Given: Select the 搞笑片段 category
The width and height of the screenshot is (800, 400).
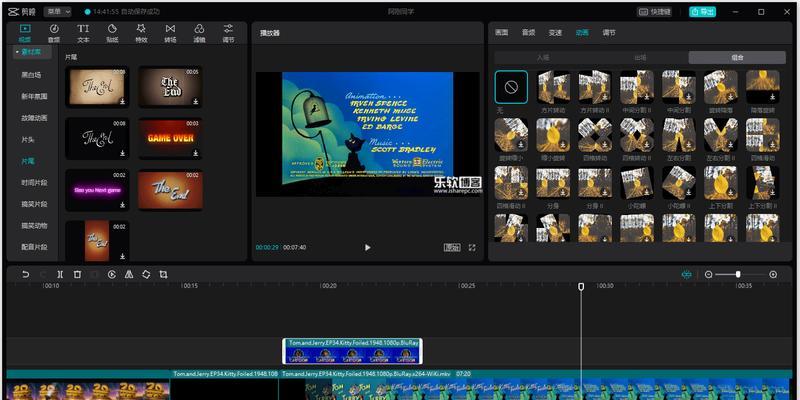Looking at the screenshot, I should click(x=34, y=204).
